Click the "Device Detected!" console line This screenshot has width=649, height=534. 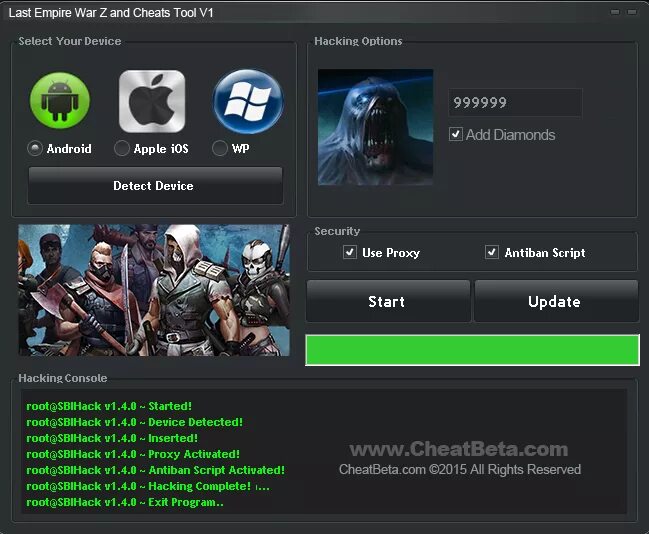point(135,422)
